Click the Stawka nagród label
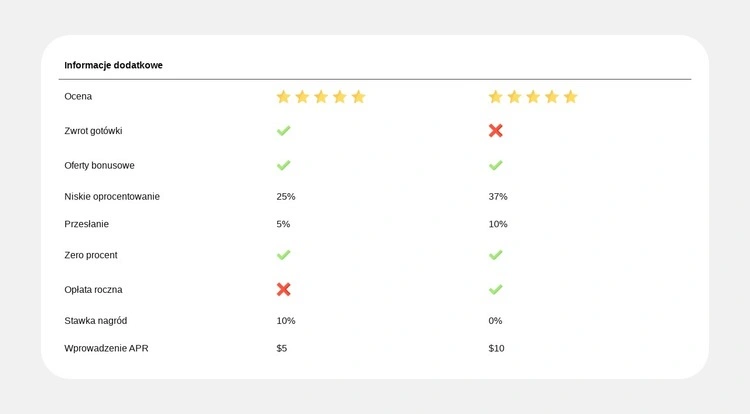Image resolution: width=750 pixels, height=414 pixels. [x=96, y=321]
